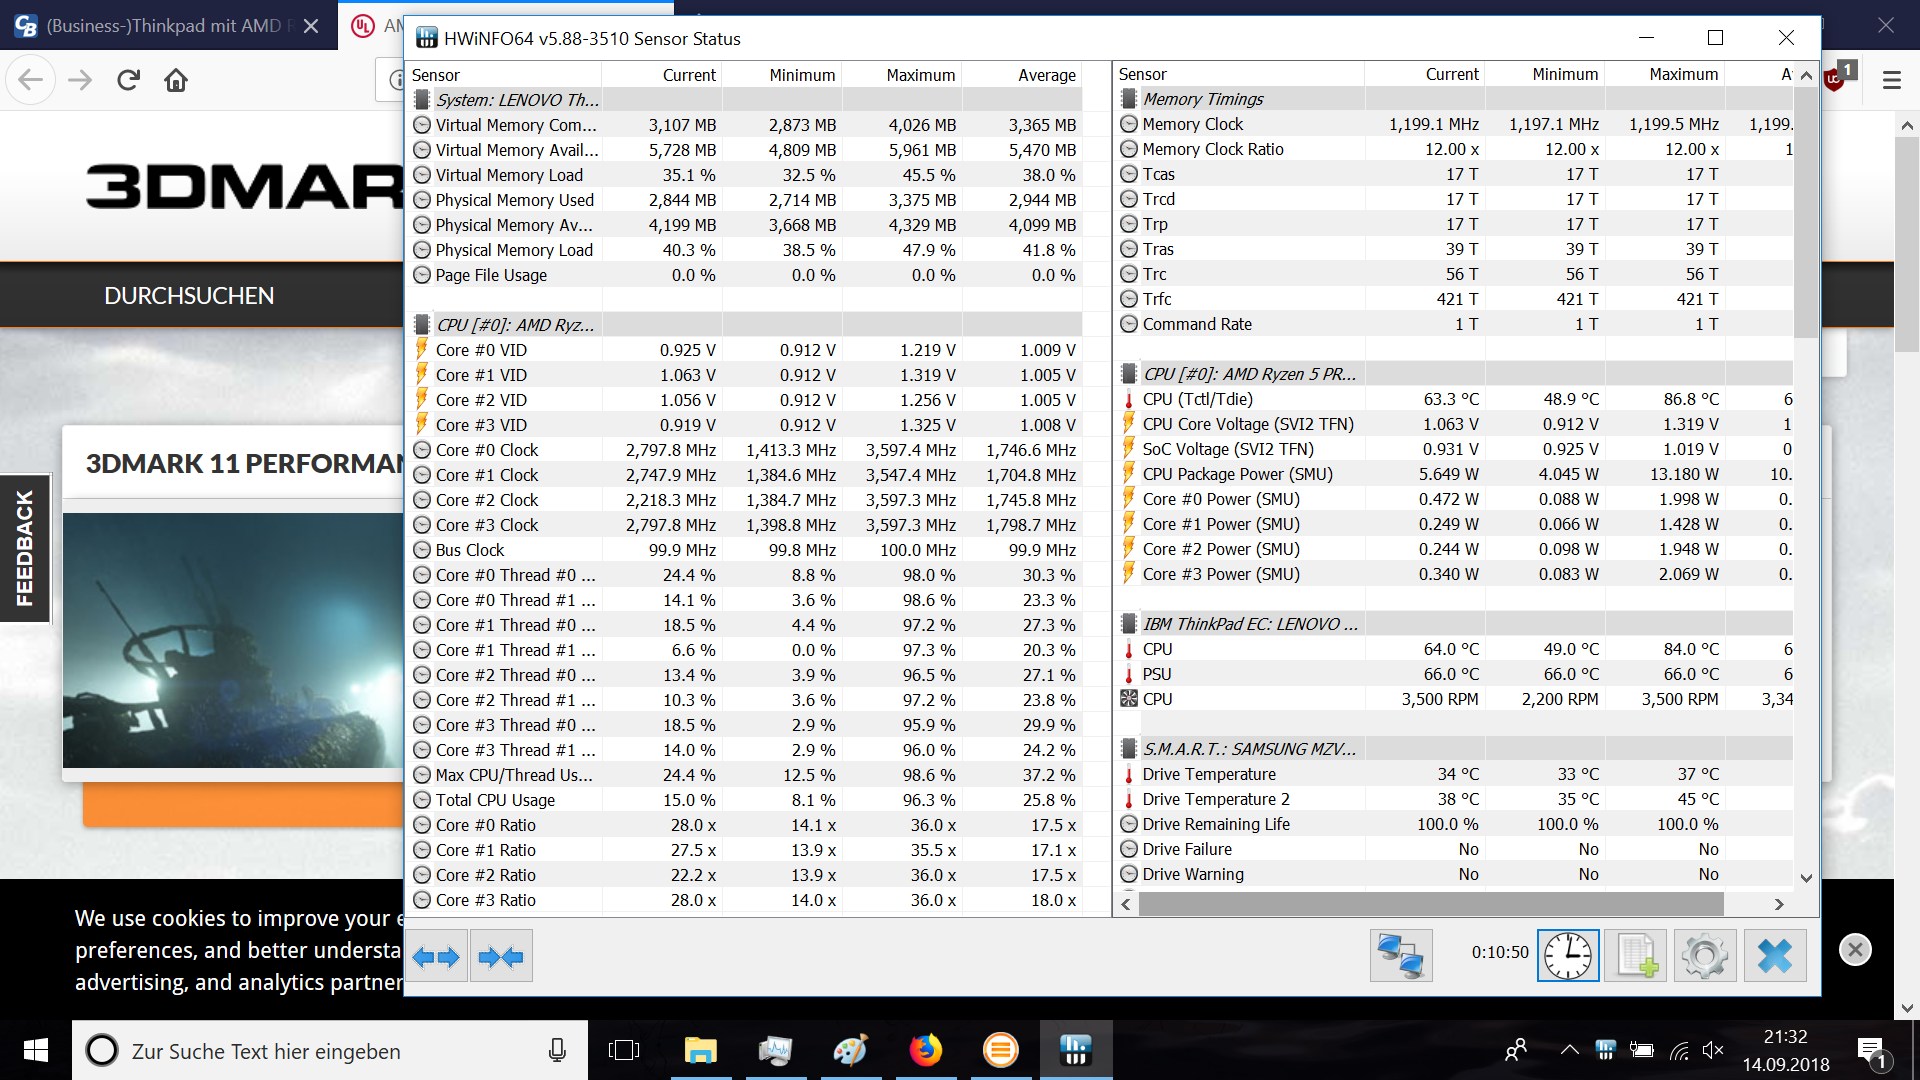Open Firefox from the Windows taskbar

[x=925, y=1050]
